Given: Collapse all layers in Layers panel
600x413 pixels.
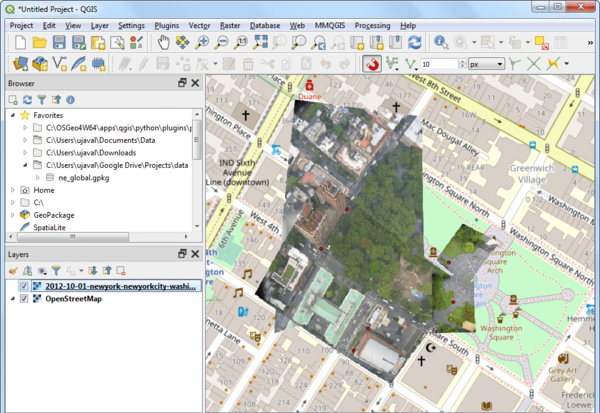Looking at the screenshot, I should (107, 271).
